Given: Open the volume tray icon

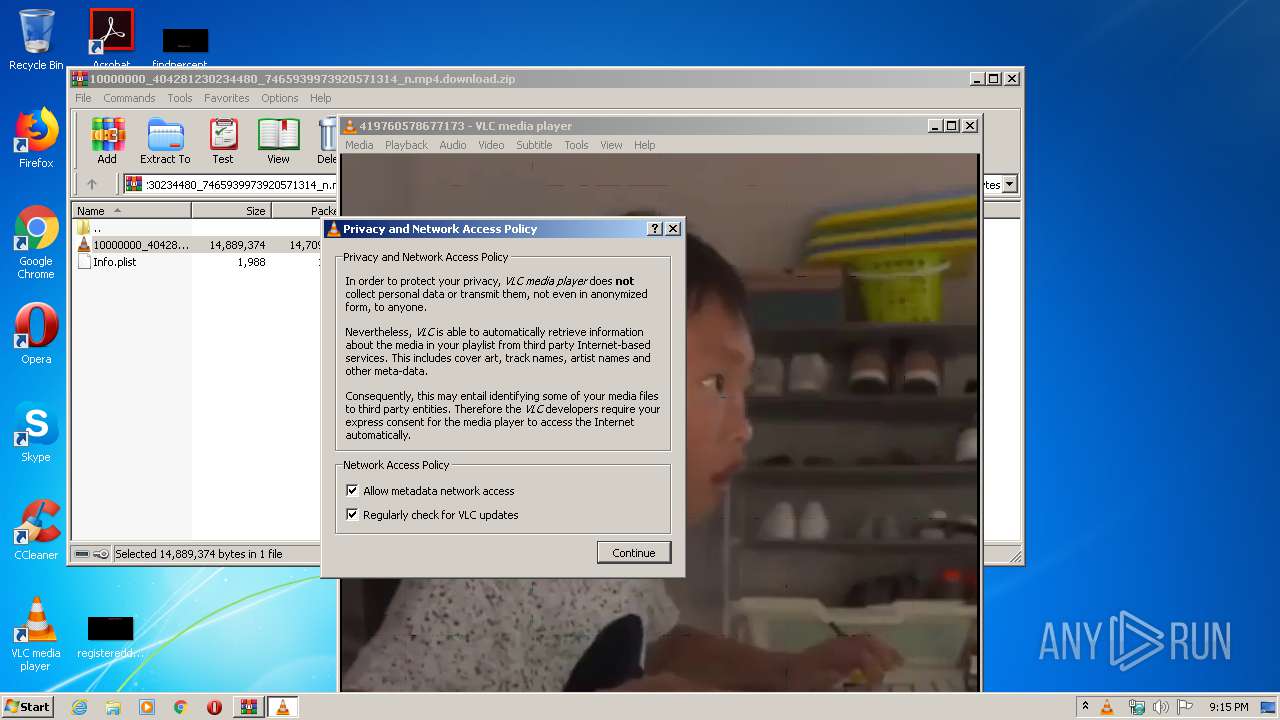Looking at the screenshot, I should [1160, 707].
